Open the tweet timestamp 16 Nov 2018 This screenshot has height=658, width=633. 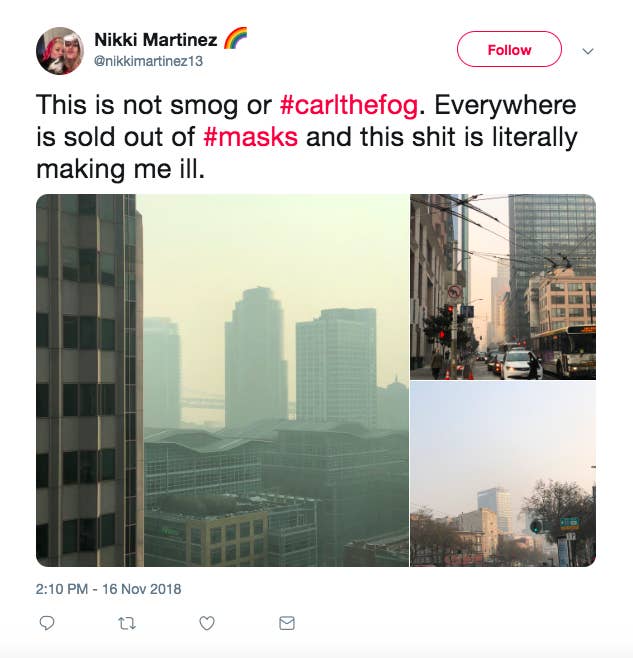pyautogui.click(x=108, y=589)
